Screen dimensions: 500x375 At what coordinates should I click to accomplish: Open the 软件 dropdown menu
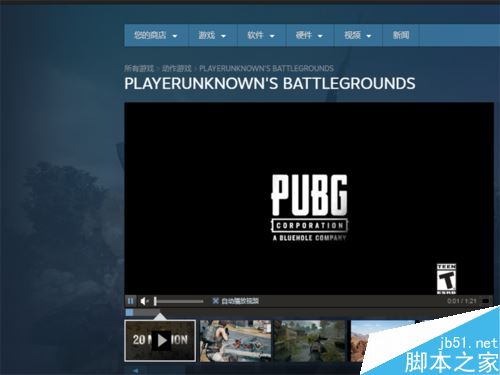pos(261,35)
